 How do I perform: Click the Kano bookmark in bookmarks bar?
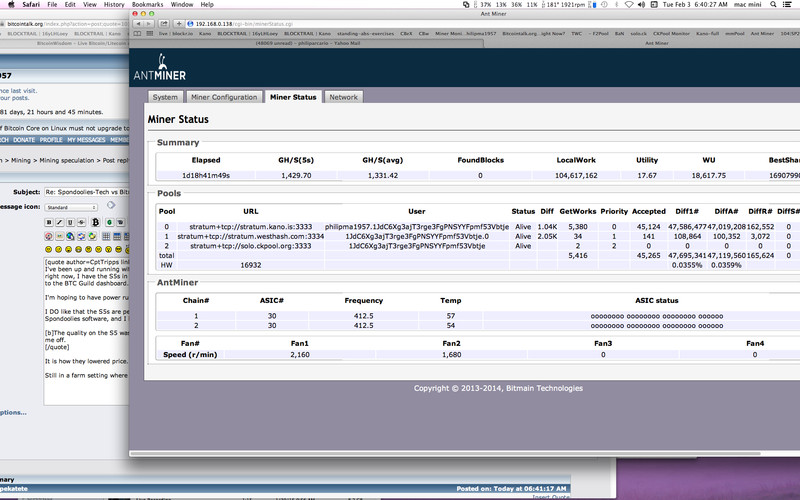205,34
